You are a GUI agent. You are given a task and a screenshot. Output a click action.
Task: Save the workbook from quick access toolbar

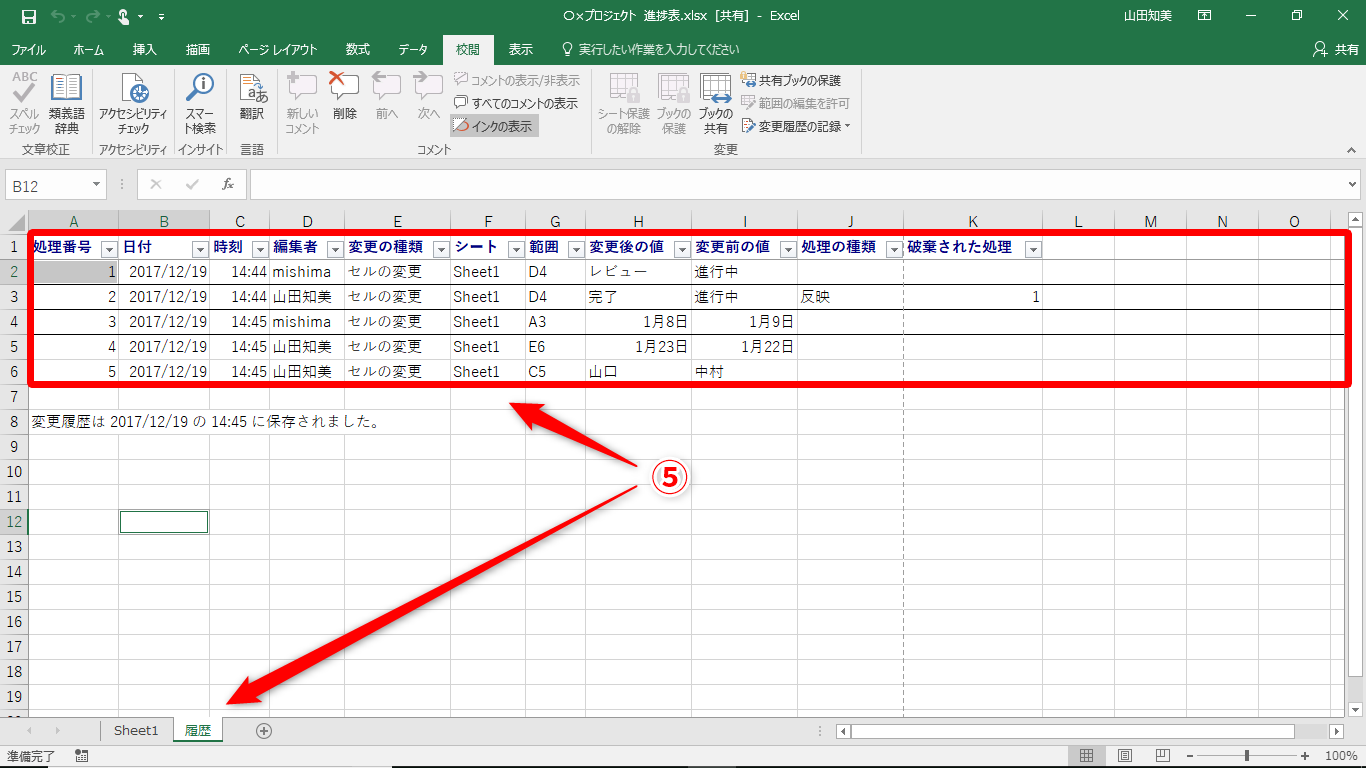click(28, 16)
